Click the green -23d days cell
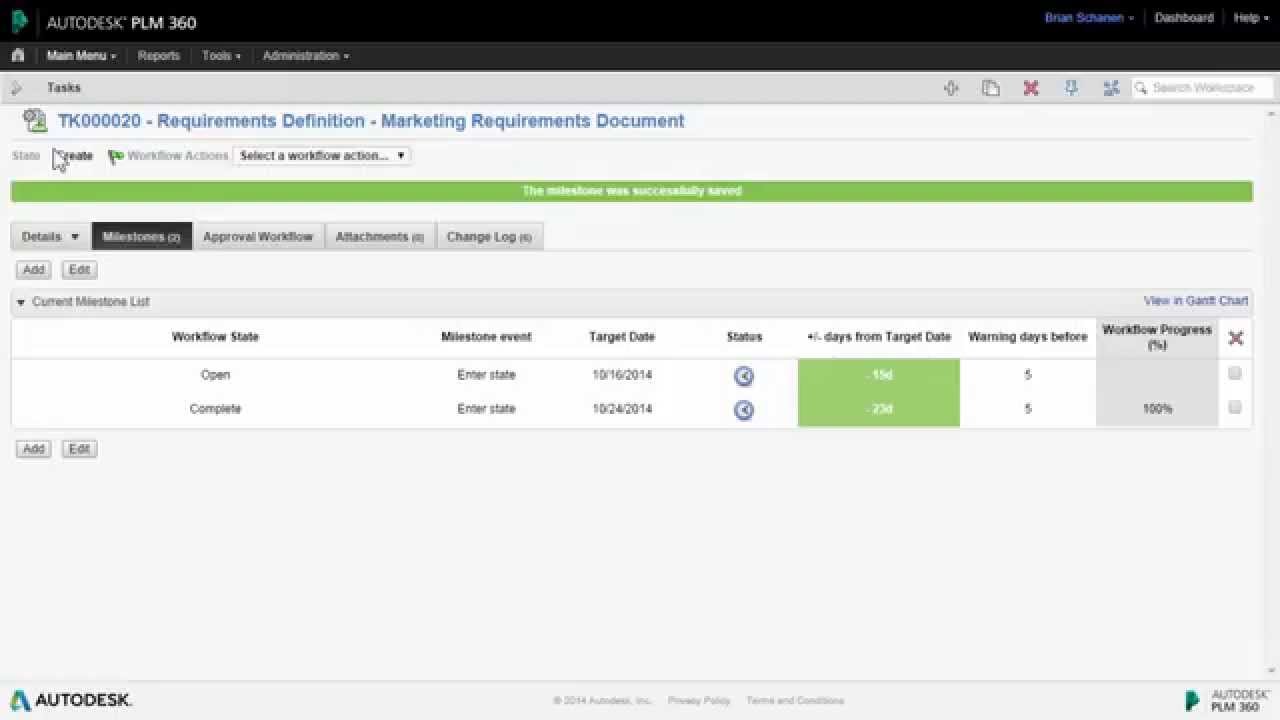Image resolution: width=1280 pixels, height=720 pixels. [879, 410]
